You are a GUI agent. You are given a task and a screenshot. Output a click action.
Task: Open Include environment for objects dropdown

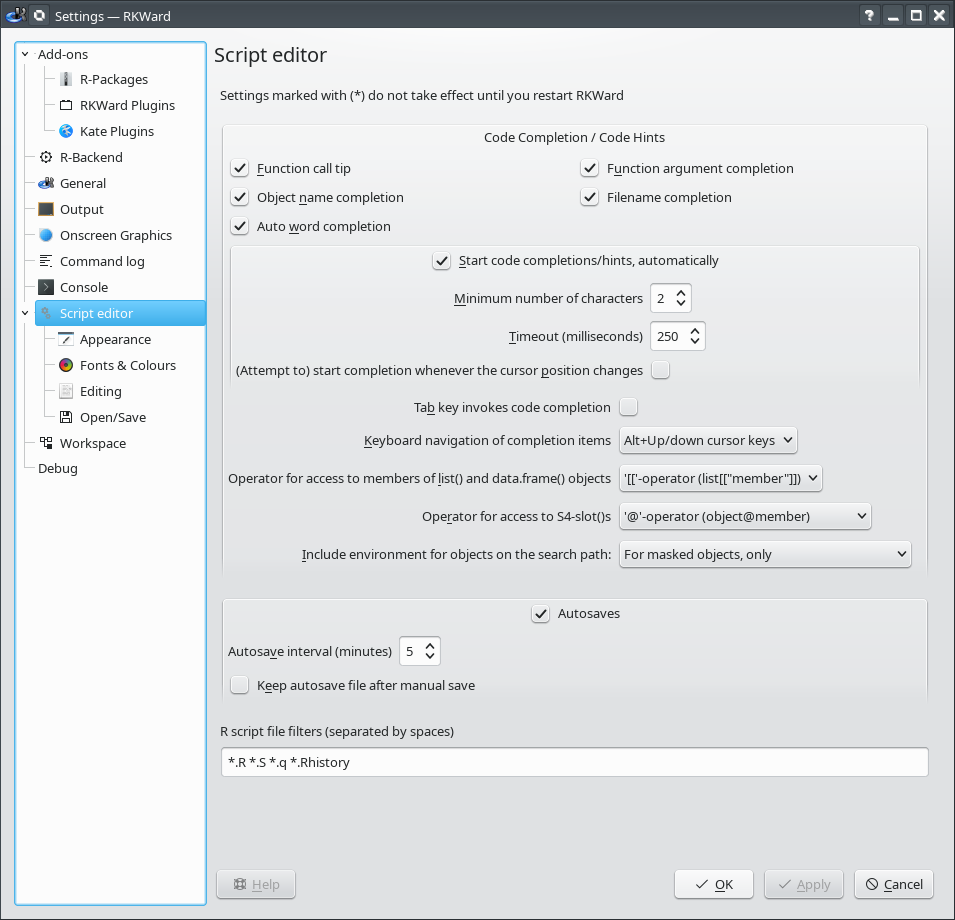coord(765,555)
